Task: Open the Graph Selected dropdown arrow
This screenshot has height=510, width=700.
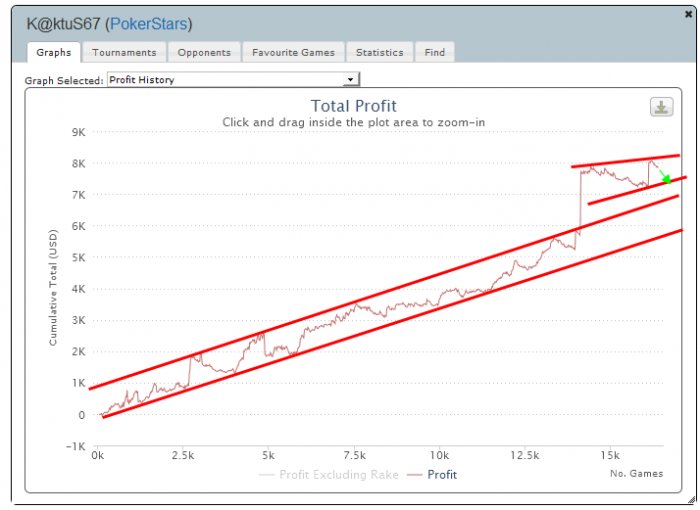Action: (x=350, y=79)
